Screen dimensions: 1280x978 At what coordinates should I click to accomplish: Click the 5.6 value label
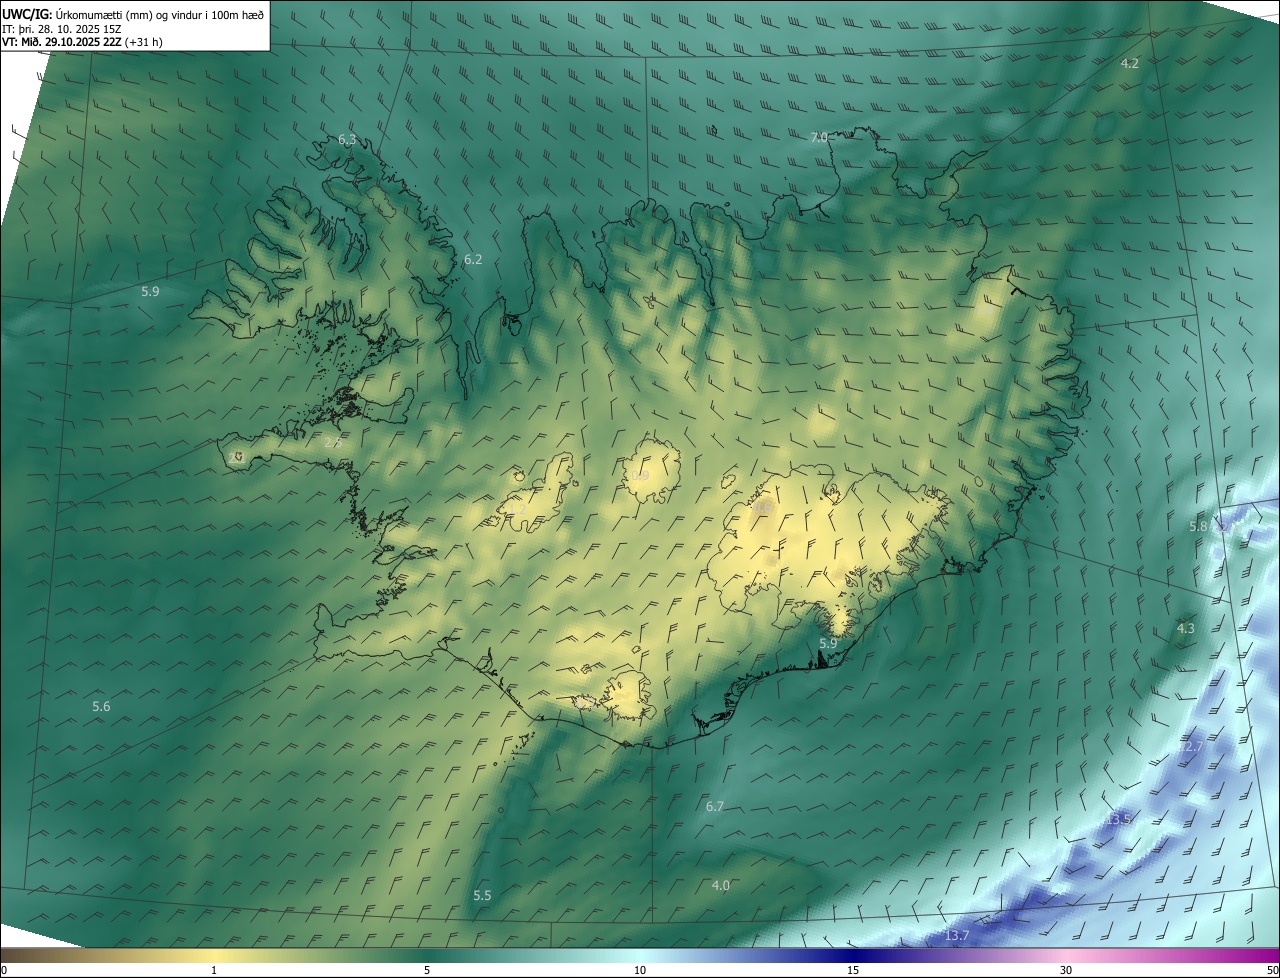[x=101, y=707]
